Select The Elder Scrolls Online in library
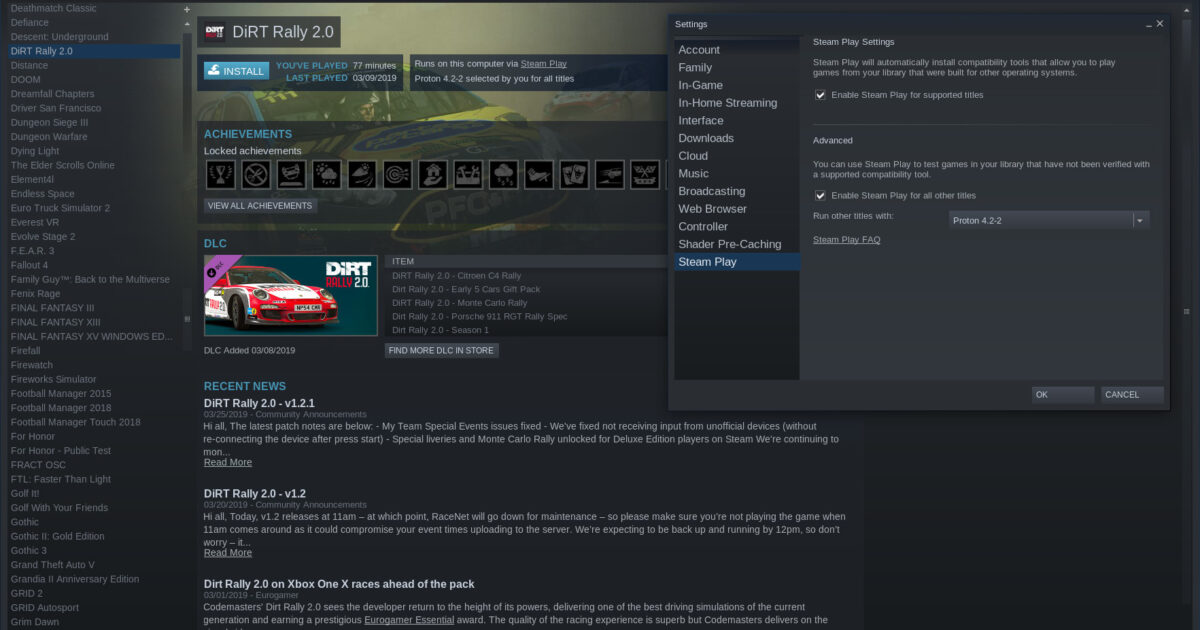The image size is (1200, 630). tap(63, 165)
